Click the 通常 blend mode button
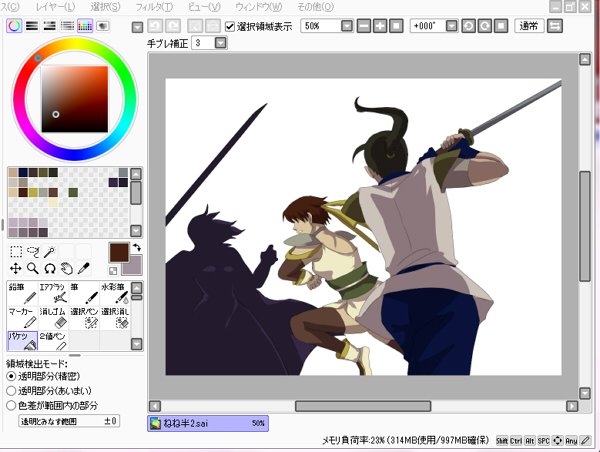 pos(529,26)
